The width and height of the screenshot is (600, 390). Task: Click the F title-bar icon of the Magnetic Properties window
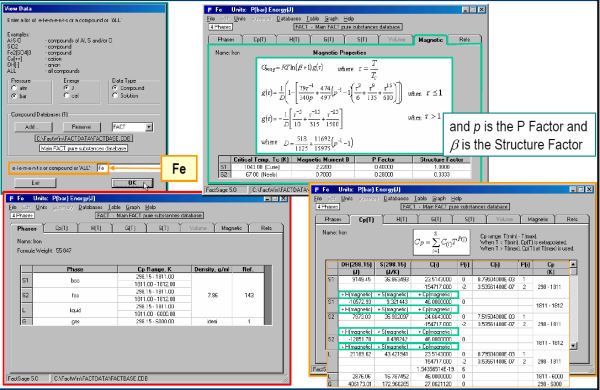209,10
